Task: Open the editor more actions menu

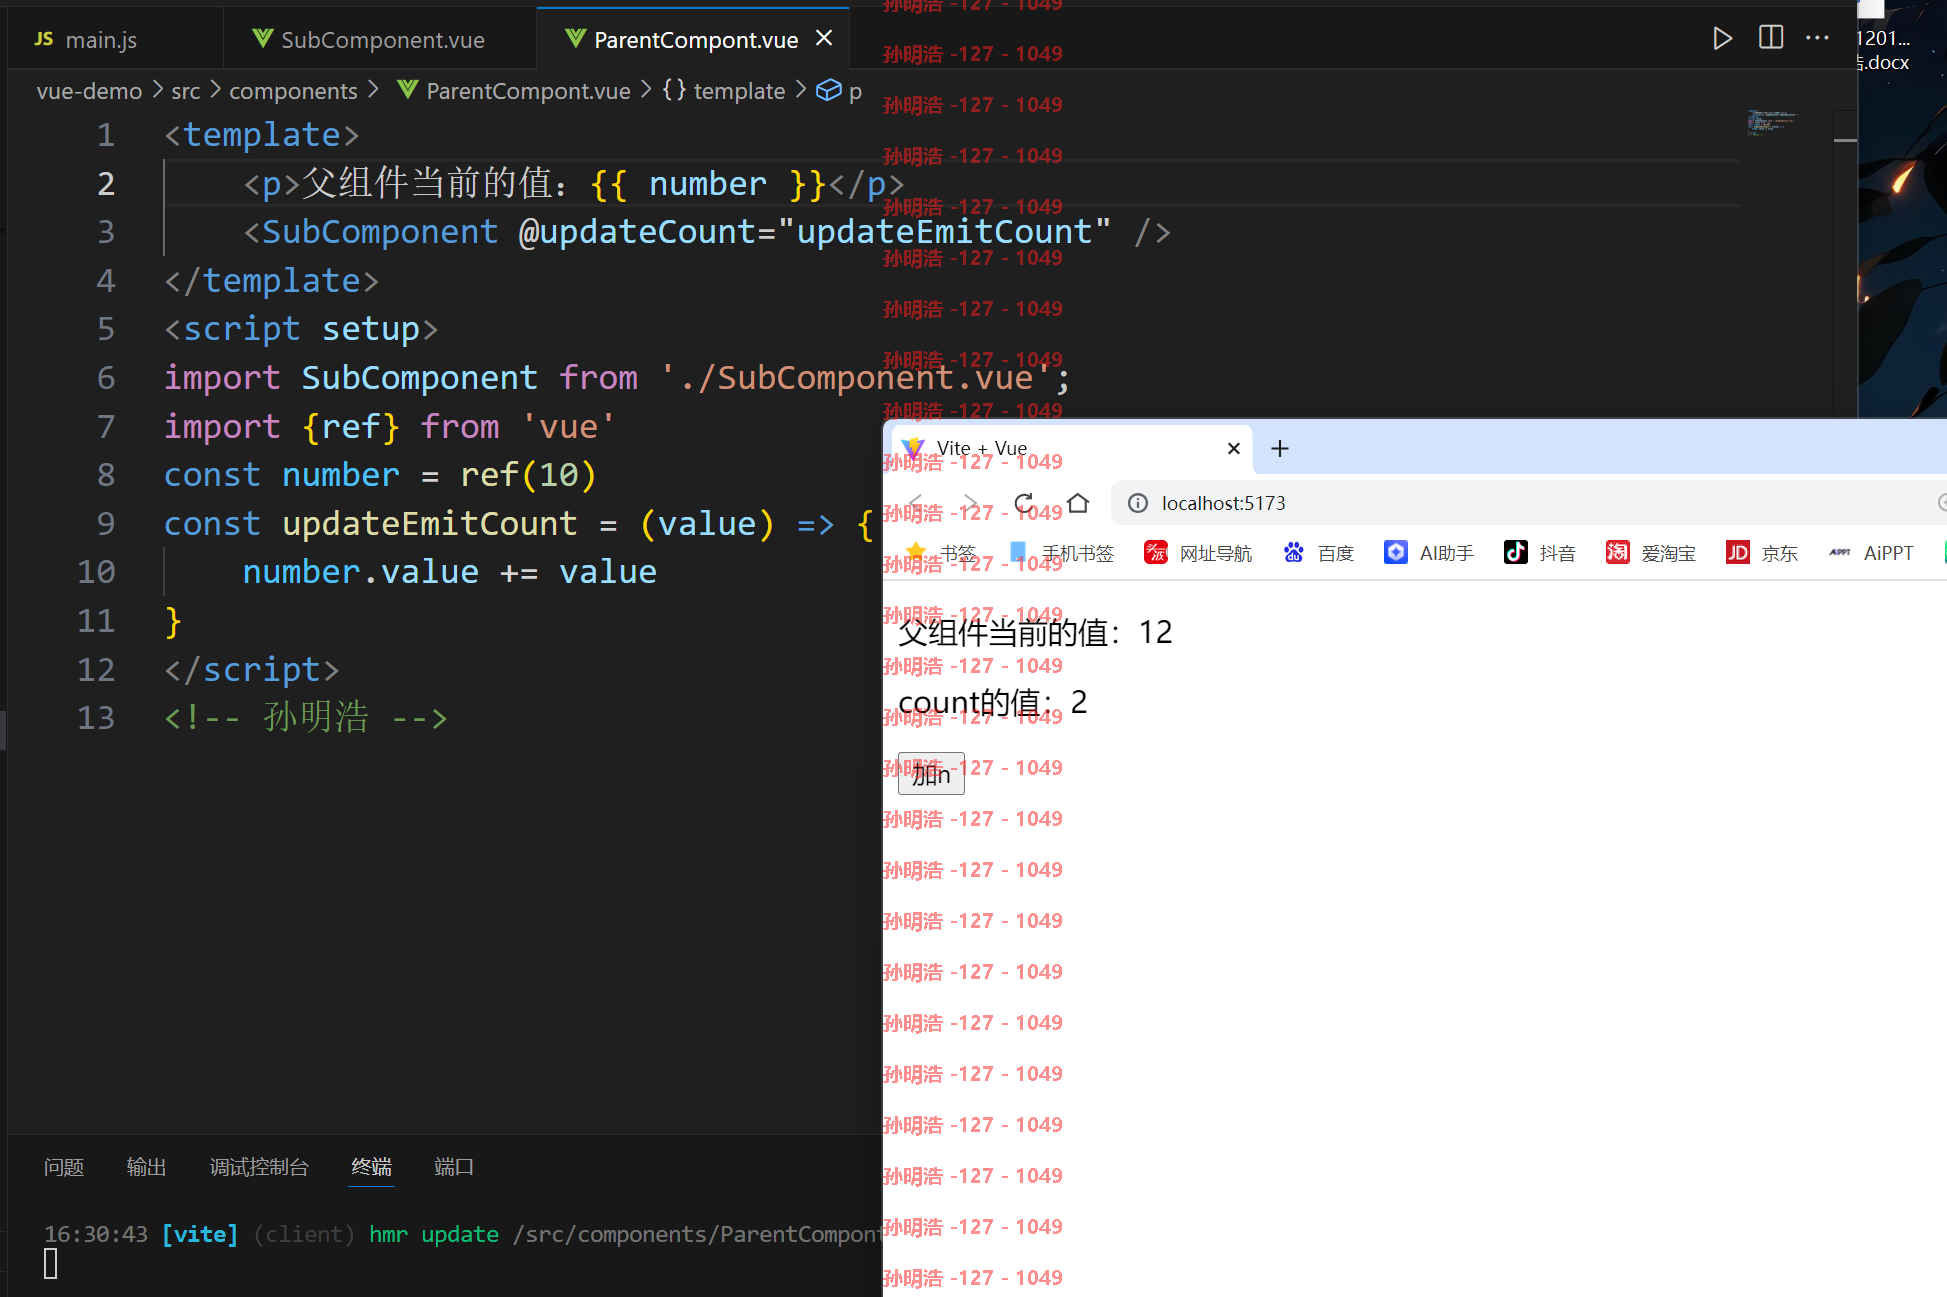Action: [1817, 38]
